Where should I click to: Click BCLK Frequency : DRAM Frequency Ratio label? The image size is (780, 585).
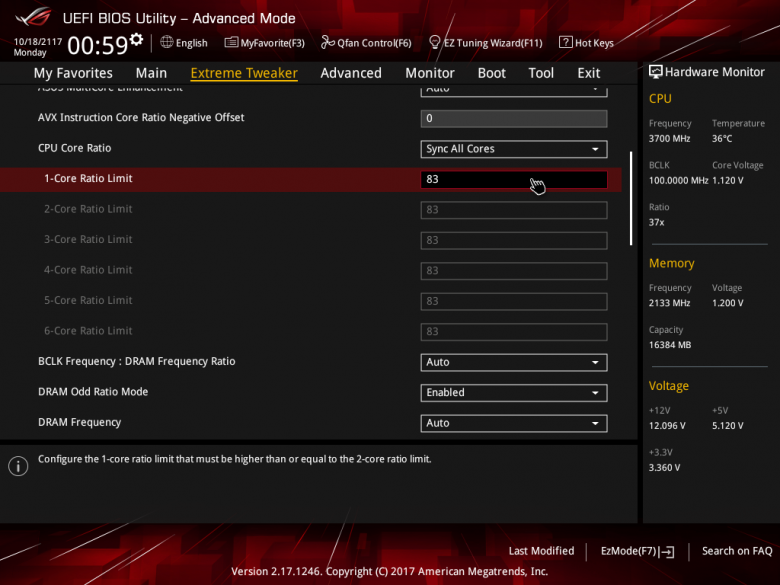(137, 361)
